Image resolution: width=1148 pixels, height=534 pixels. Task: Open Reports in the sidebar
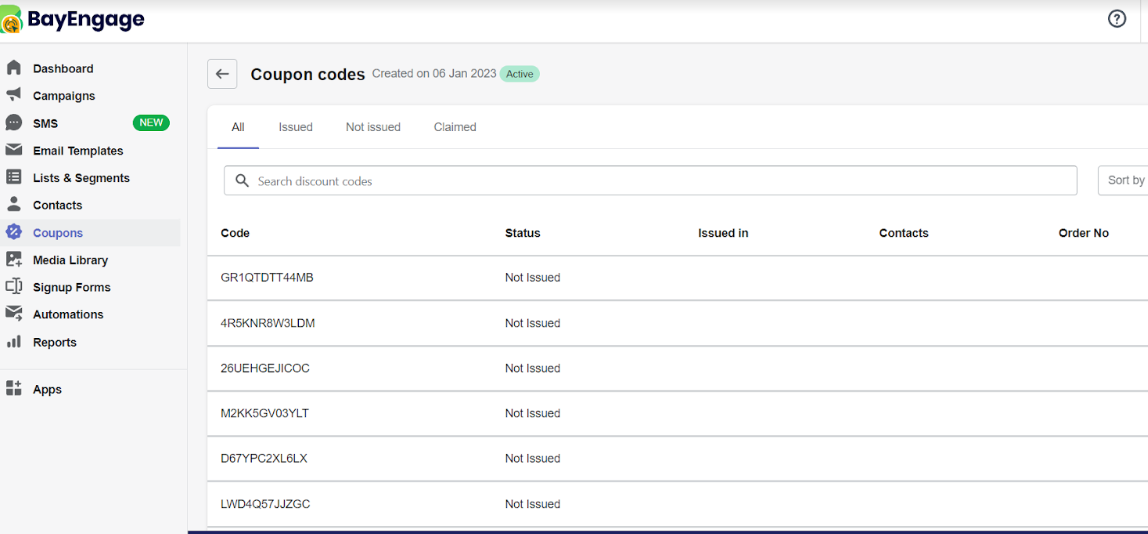pos(55,342)
